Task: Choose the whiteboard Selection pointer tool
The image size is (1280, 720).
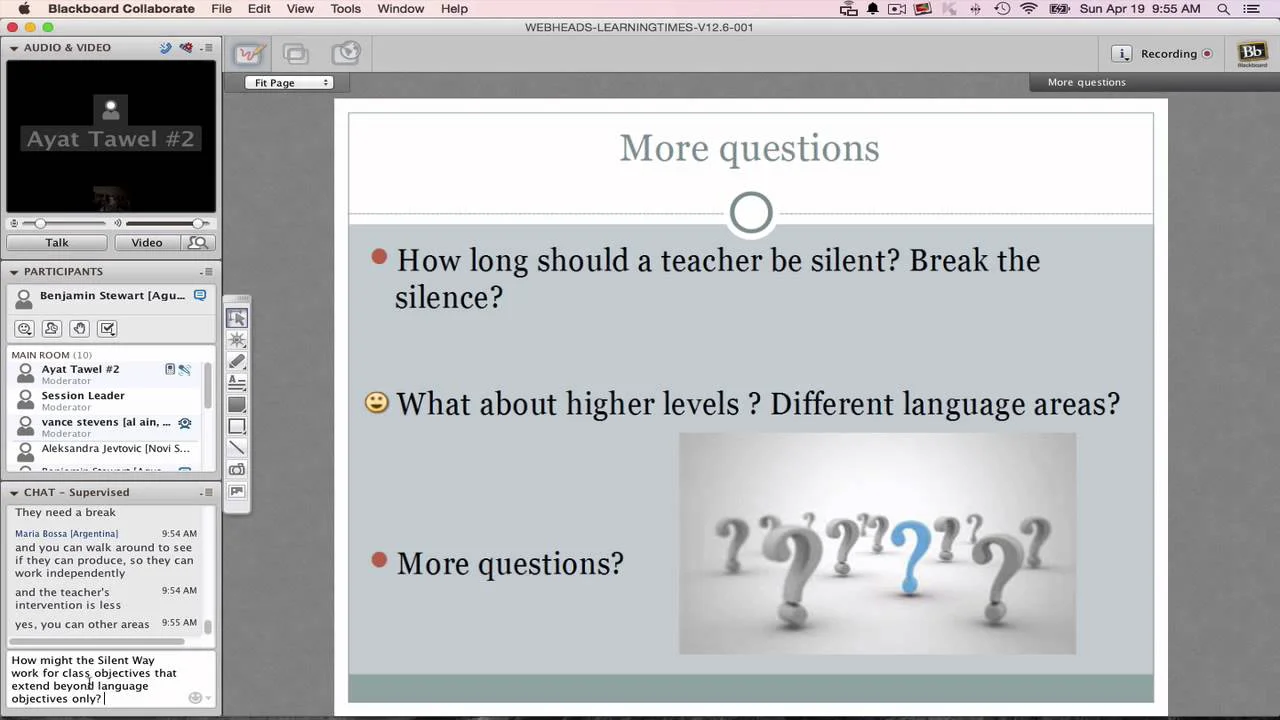Action: click(237, 318)
